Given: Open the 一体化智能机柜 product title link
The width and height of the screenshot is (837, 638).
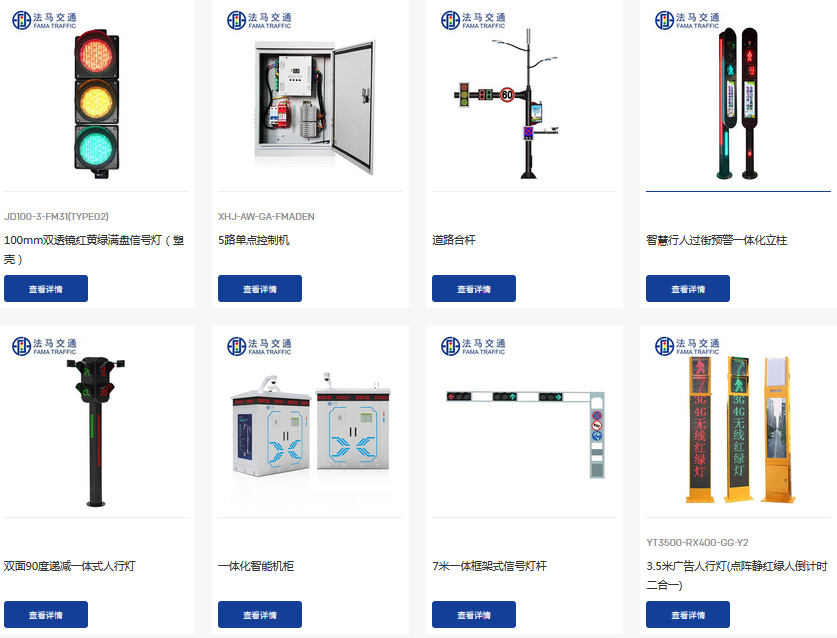Looking at the screenshot, I should pos(256,566).
